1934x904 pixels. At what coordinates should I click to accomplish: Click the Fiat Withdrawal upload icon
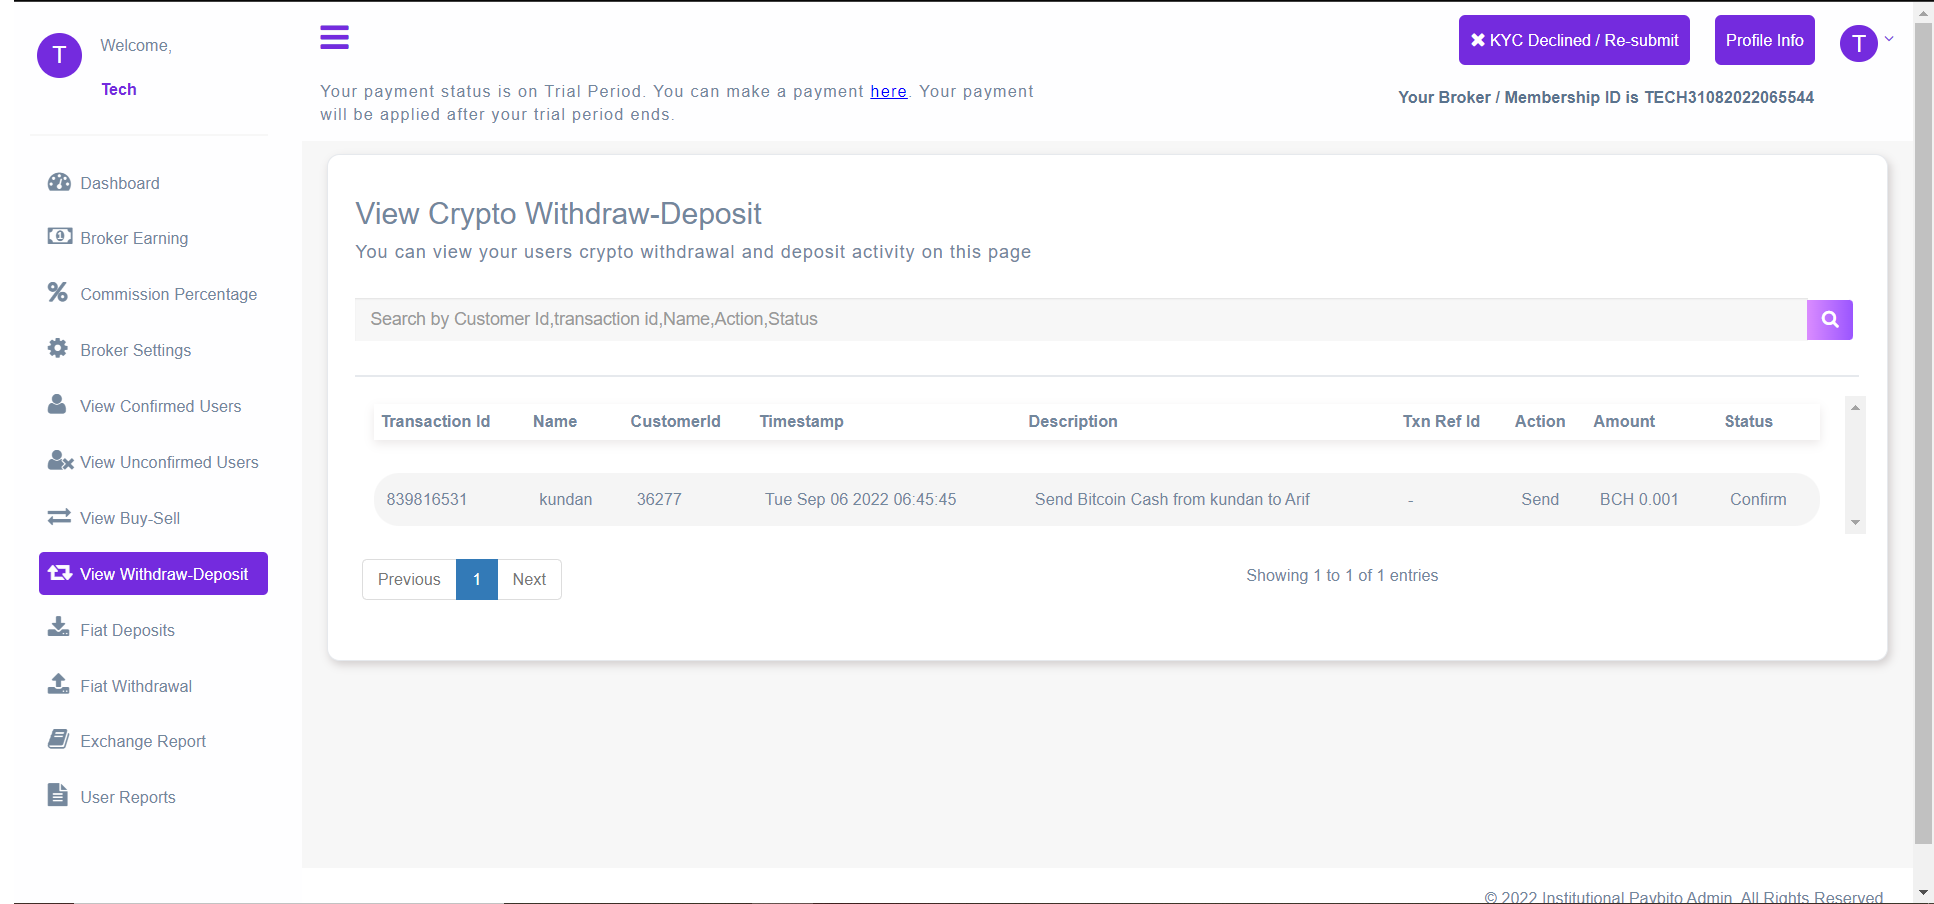tap(59, 684)
